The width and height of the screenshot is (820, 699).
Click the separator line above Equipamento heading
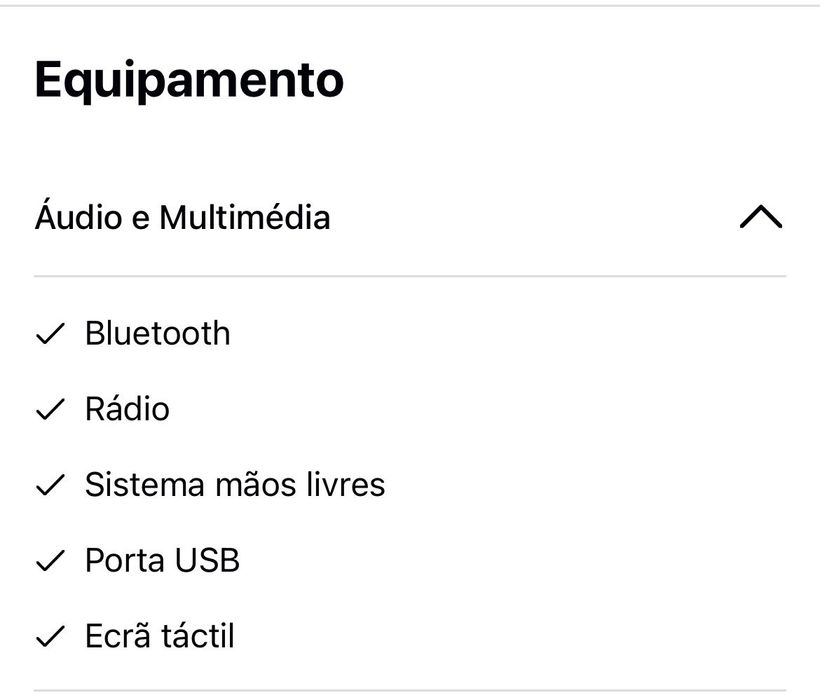click(x=410, y=6)
